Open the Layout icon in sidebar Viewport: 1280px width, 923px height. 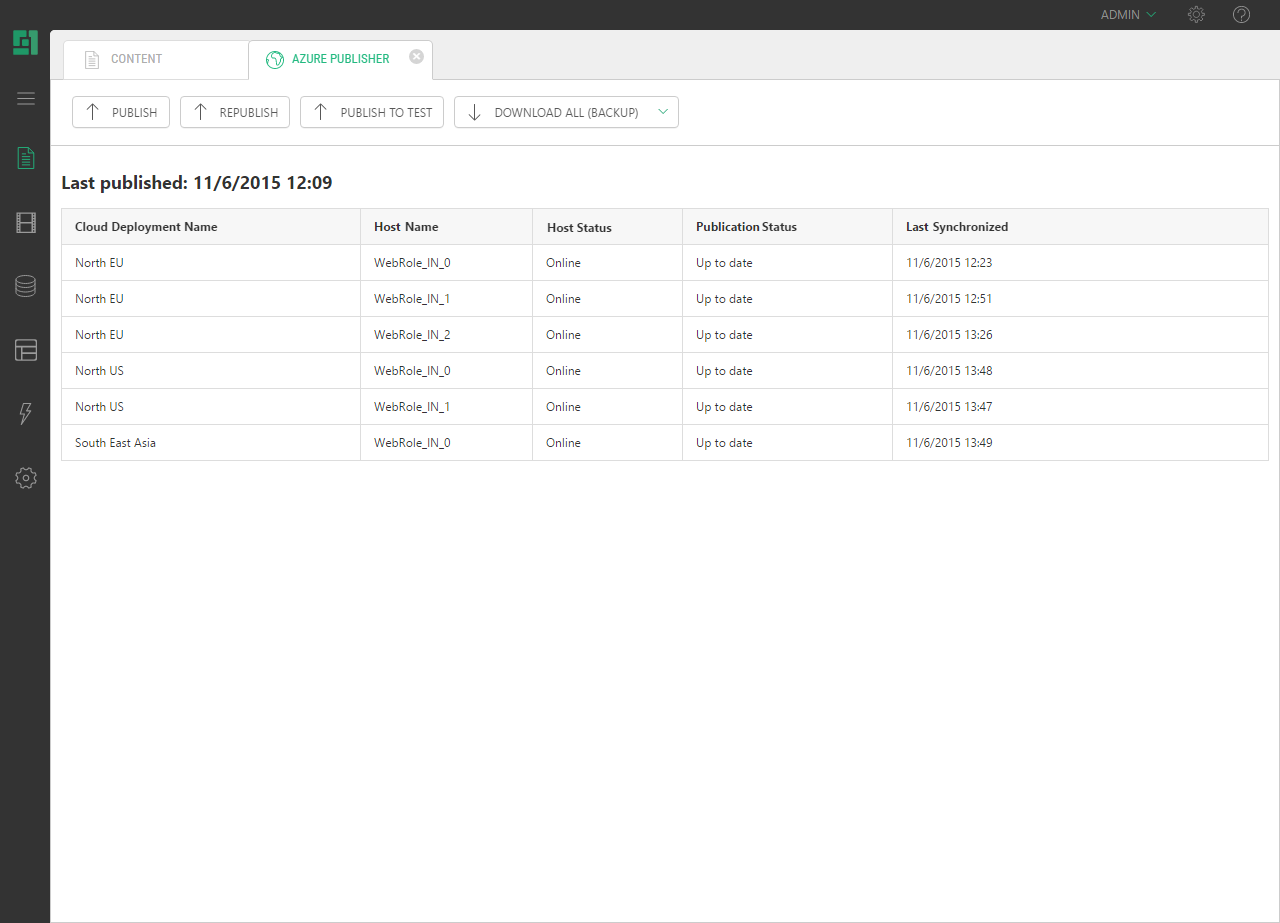coord(26,350)
